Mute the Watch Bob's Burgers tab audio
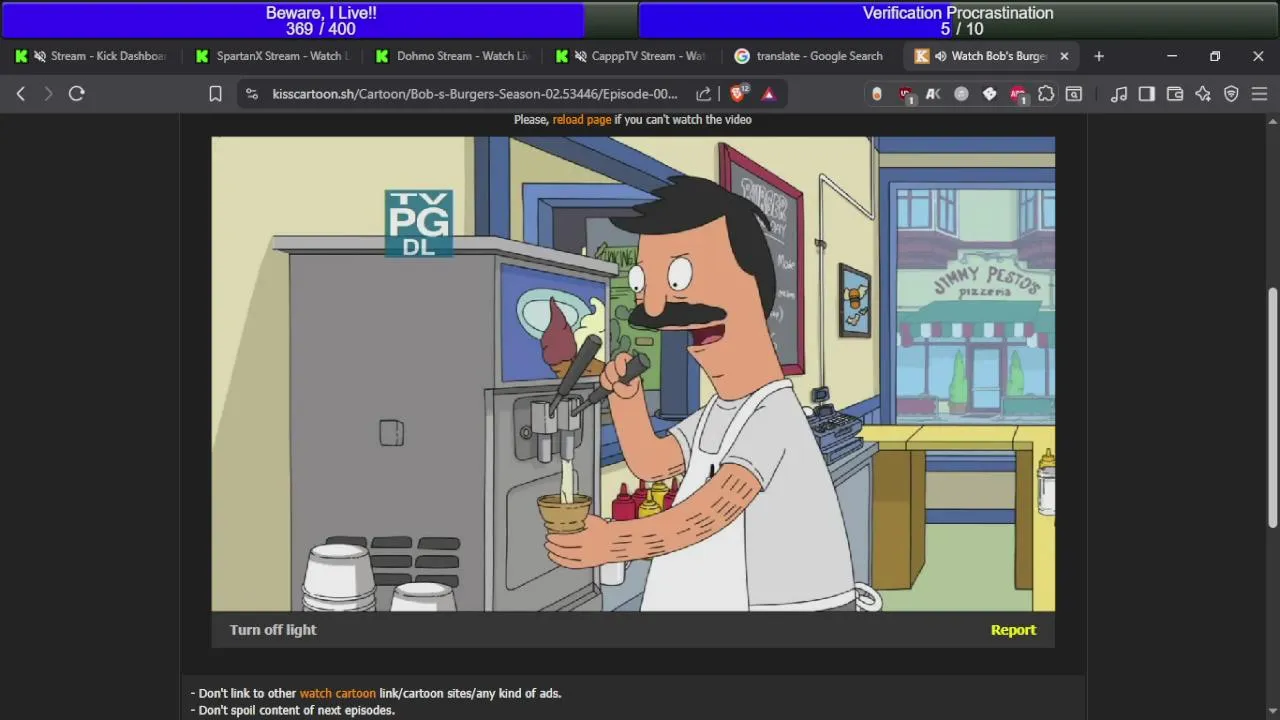This screenshot has width=1280, height=720. (x=941, y=56)
